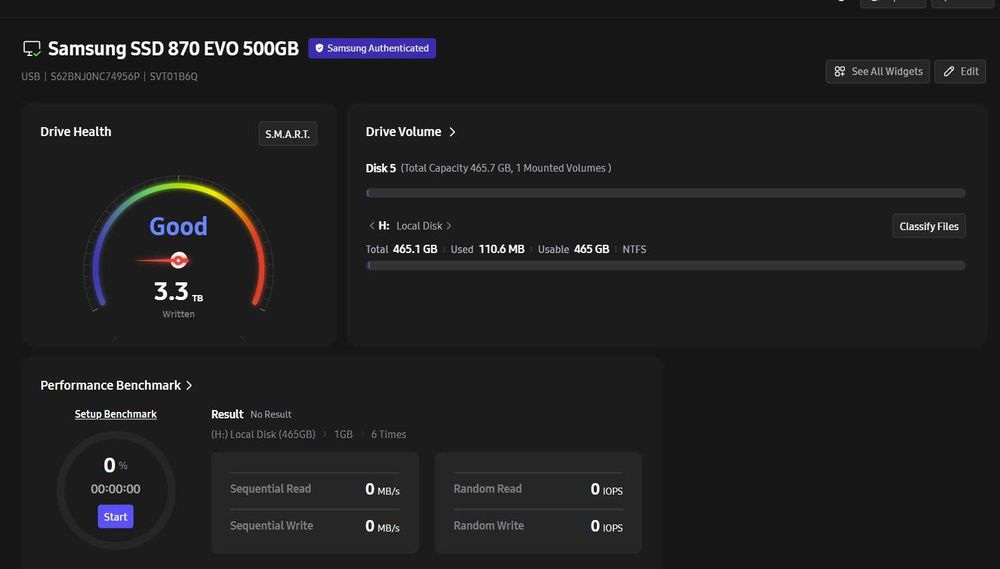The height and width of the screenshot is (569, 1000).
Task: Click the Random Write result row
Action: pyautogui.click(x=538, y=526)
